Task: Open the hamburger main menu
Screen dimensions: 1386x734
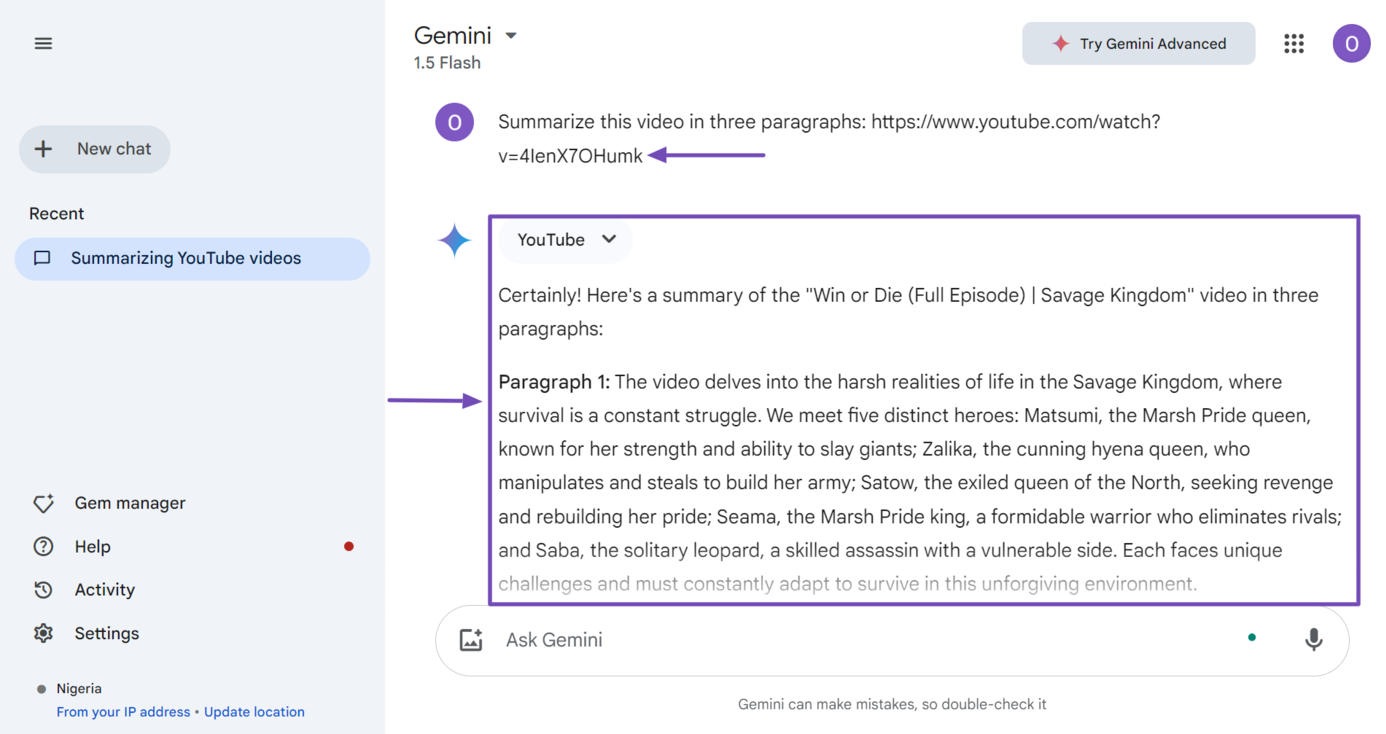Action: click(43, 43)
